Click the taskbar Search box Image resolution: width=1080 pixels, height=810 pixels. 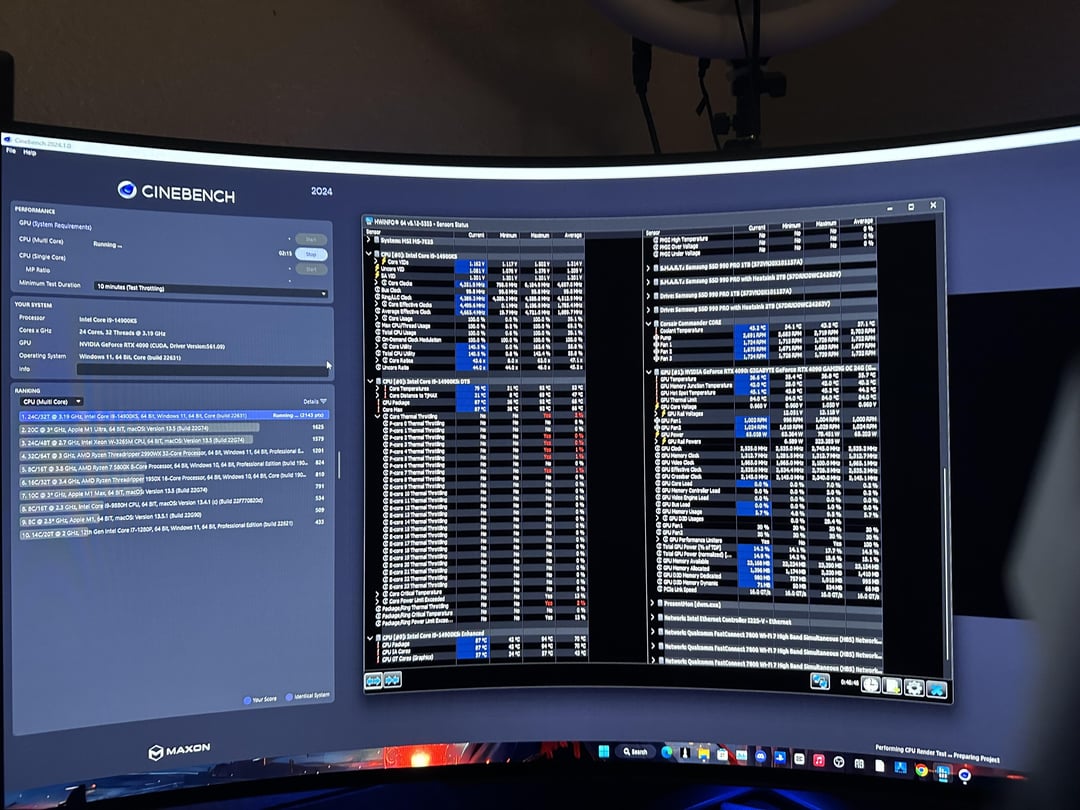(x=635, y=751)
